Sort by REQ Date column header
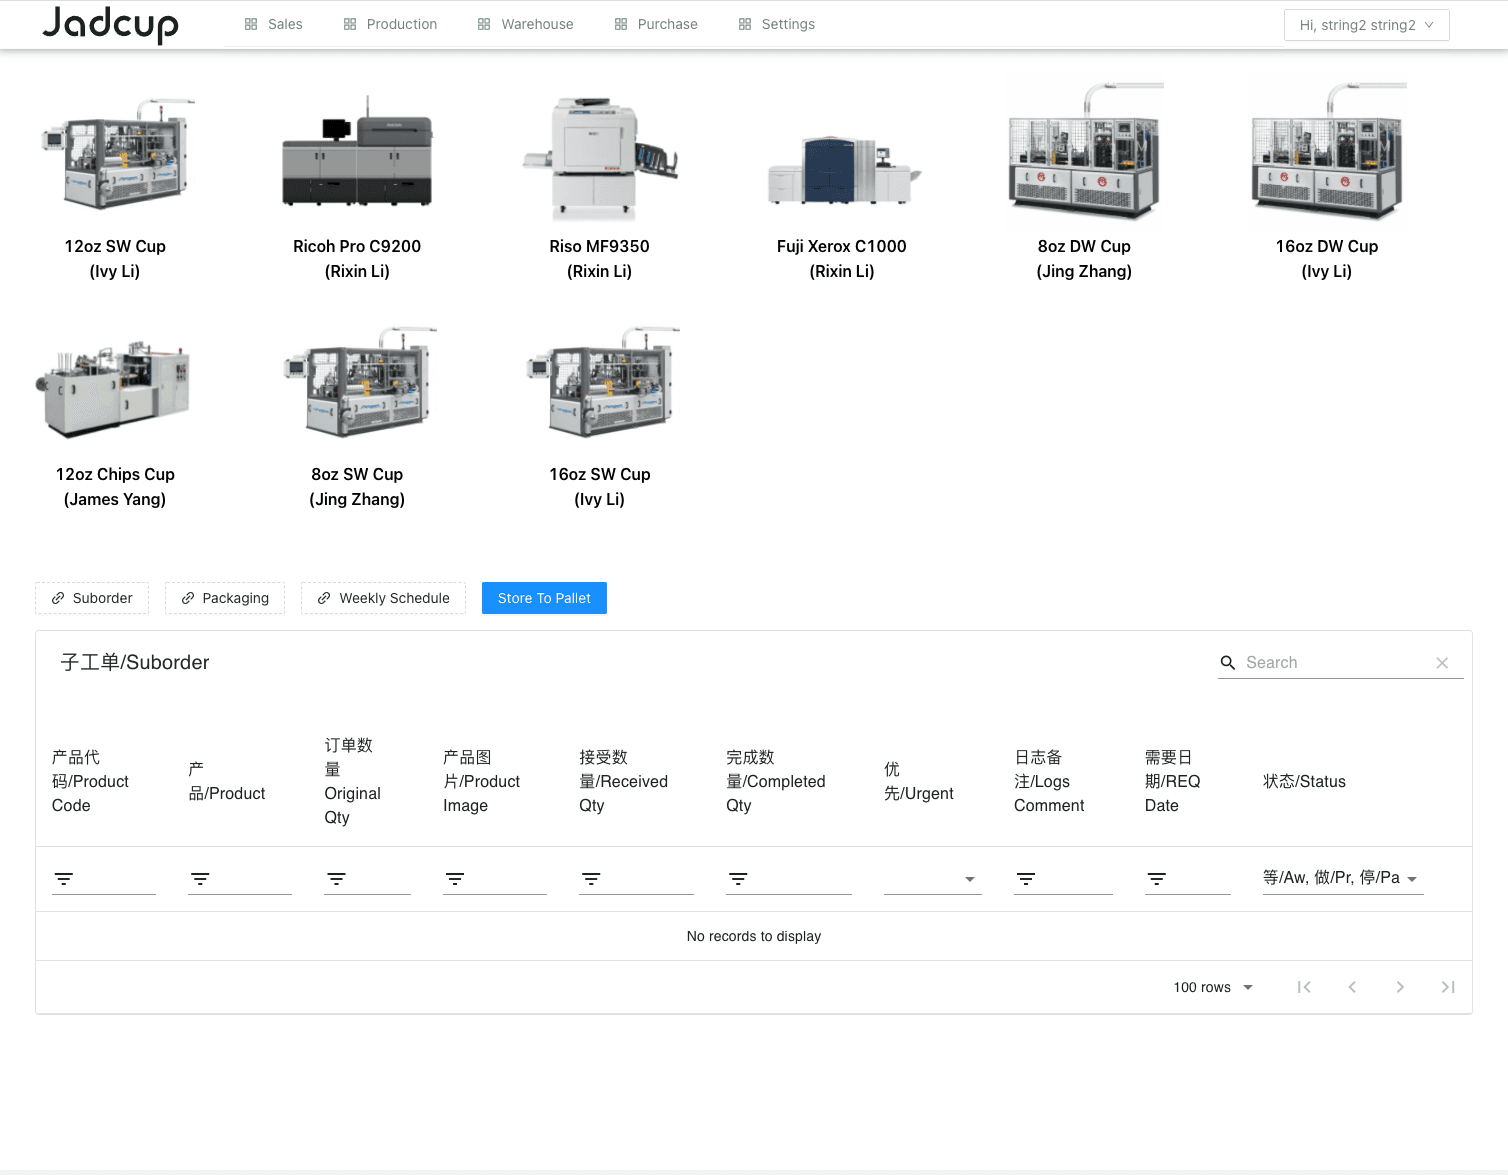Image resolution: width=1508 pixels, height=1175 pixels. coord(1173,781)
